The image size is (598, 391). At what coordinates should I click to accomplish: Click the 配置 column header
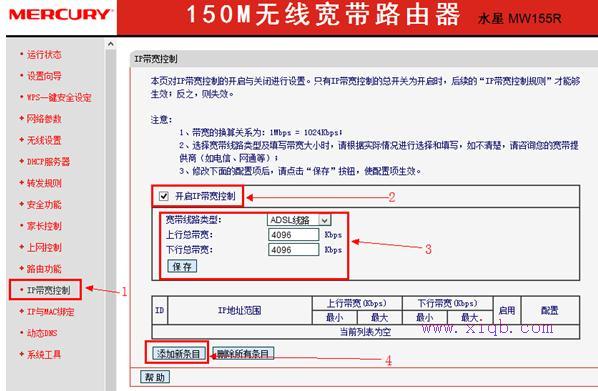(550, 310)
